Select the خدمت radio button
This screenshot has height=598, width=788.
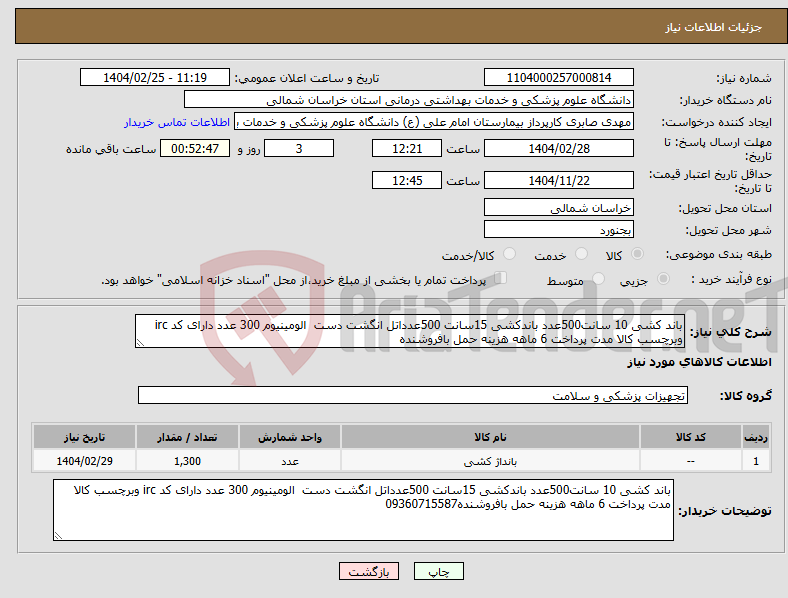point(581,254)
